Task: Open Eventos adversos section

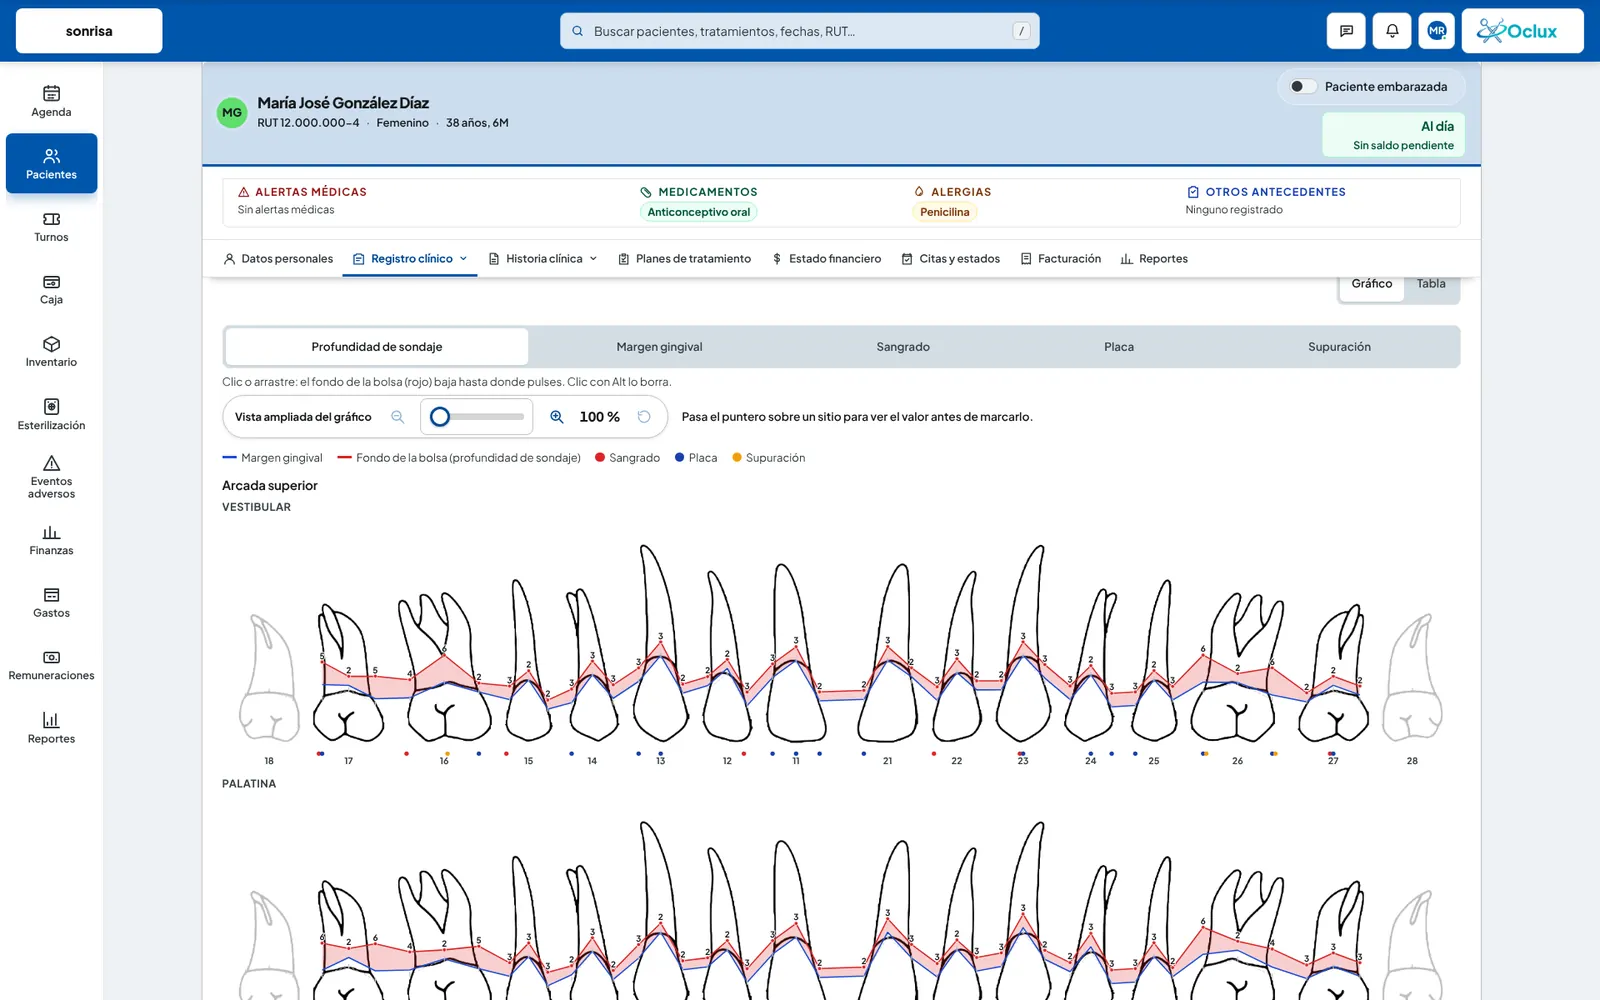Action: pyautogui.click(x=51, y=477)
